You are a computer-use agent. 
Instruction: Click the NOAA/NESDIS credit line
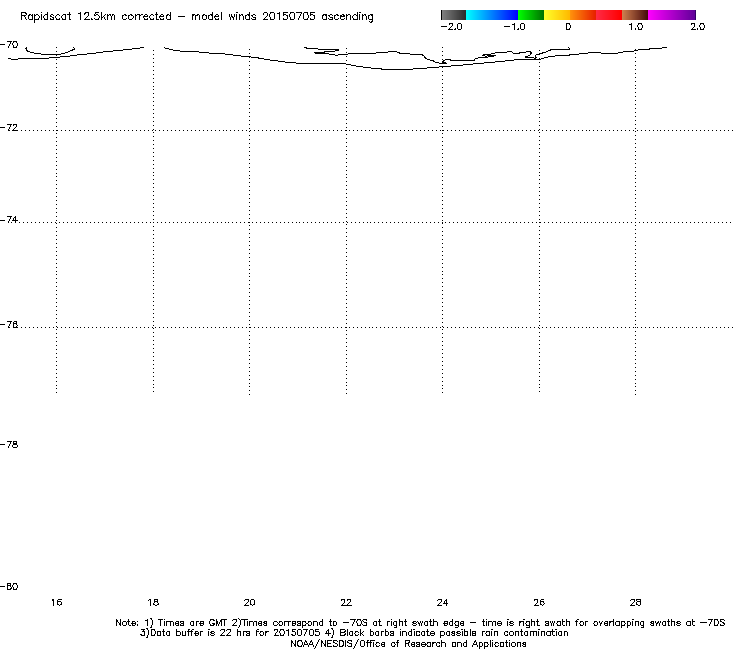408,644
